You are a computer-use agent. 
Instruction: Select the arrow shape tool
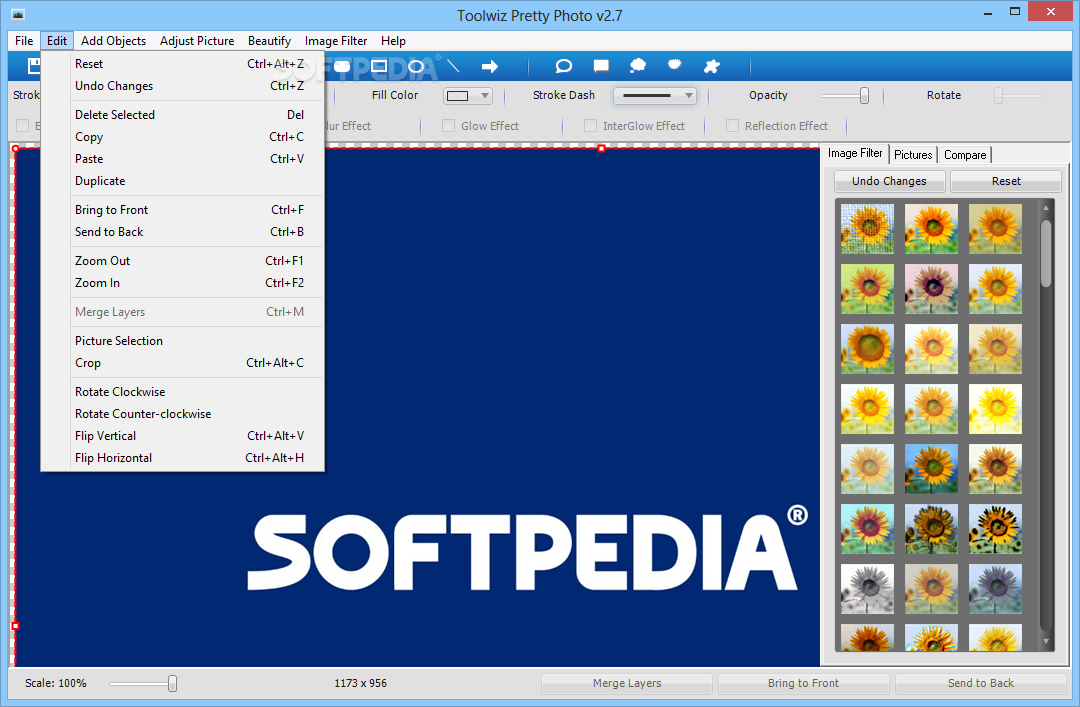[x=490, y=66]
